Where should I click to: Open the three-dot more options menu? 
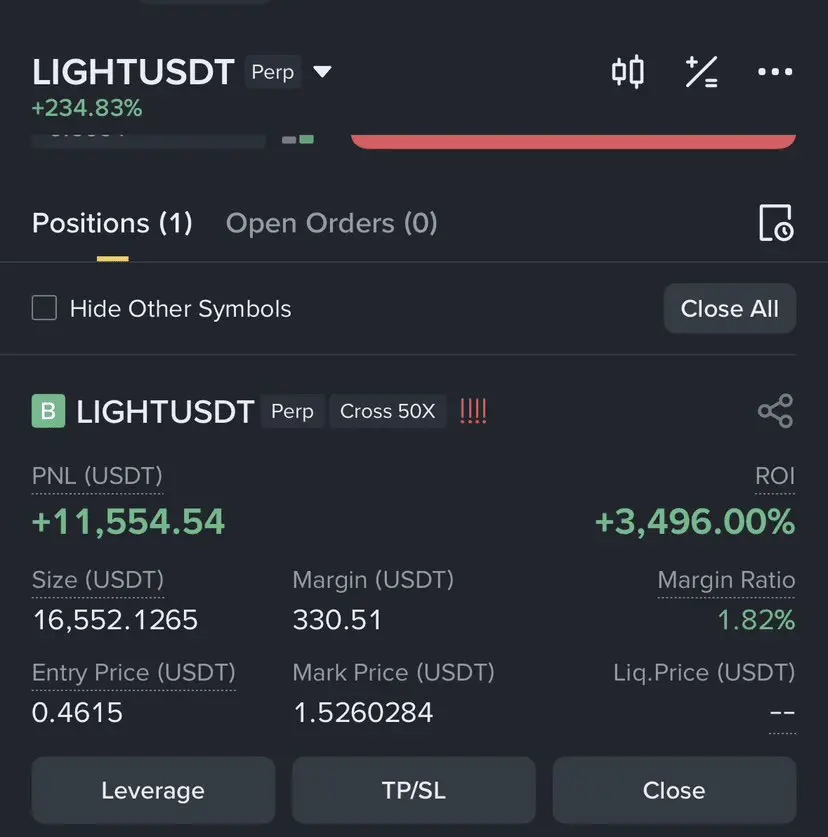tap(775, 72)
